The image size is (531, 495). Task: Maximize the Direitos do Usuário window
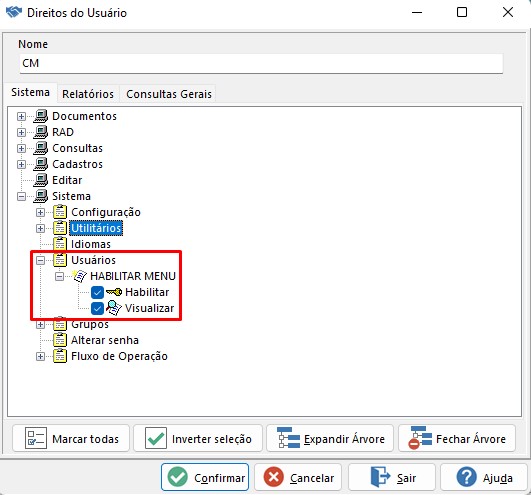point(462,12)
